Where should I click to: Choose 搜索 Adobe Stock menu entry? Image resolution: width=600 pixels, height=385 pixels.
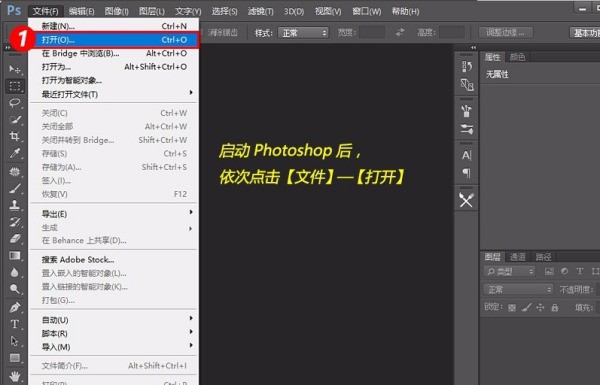pos(114,259)
